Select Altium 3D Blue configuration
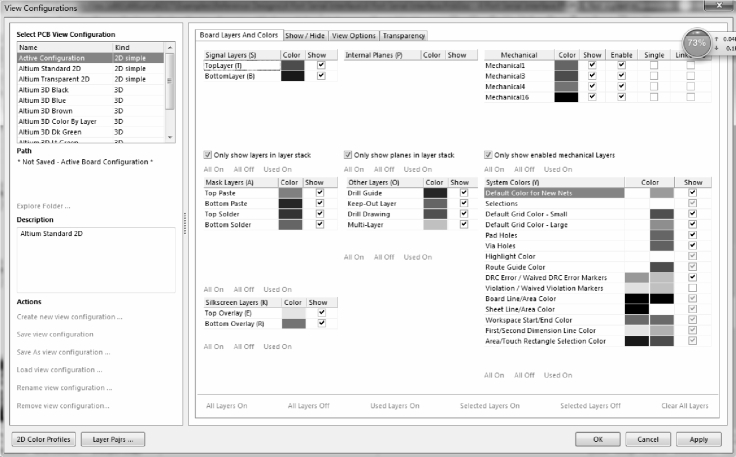736x457 pixels. [x=91, y=100]
